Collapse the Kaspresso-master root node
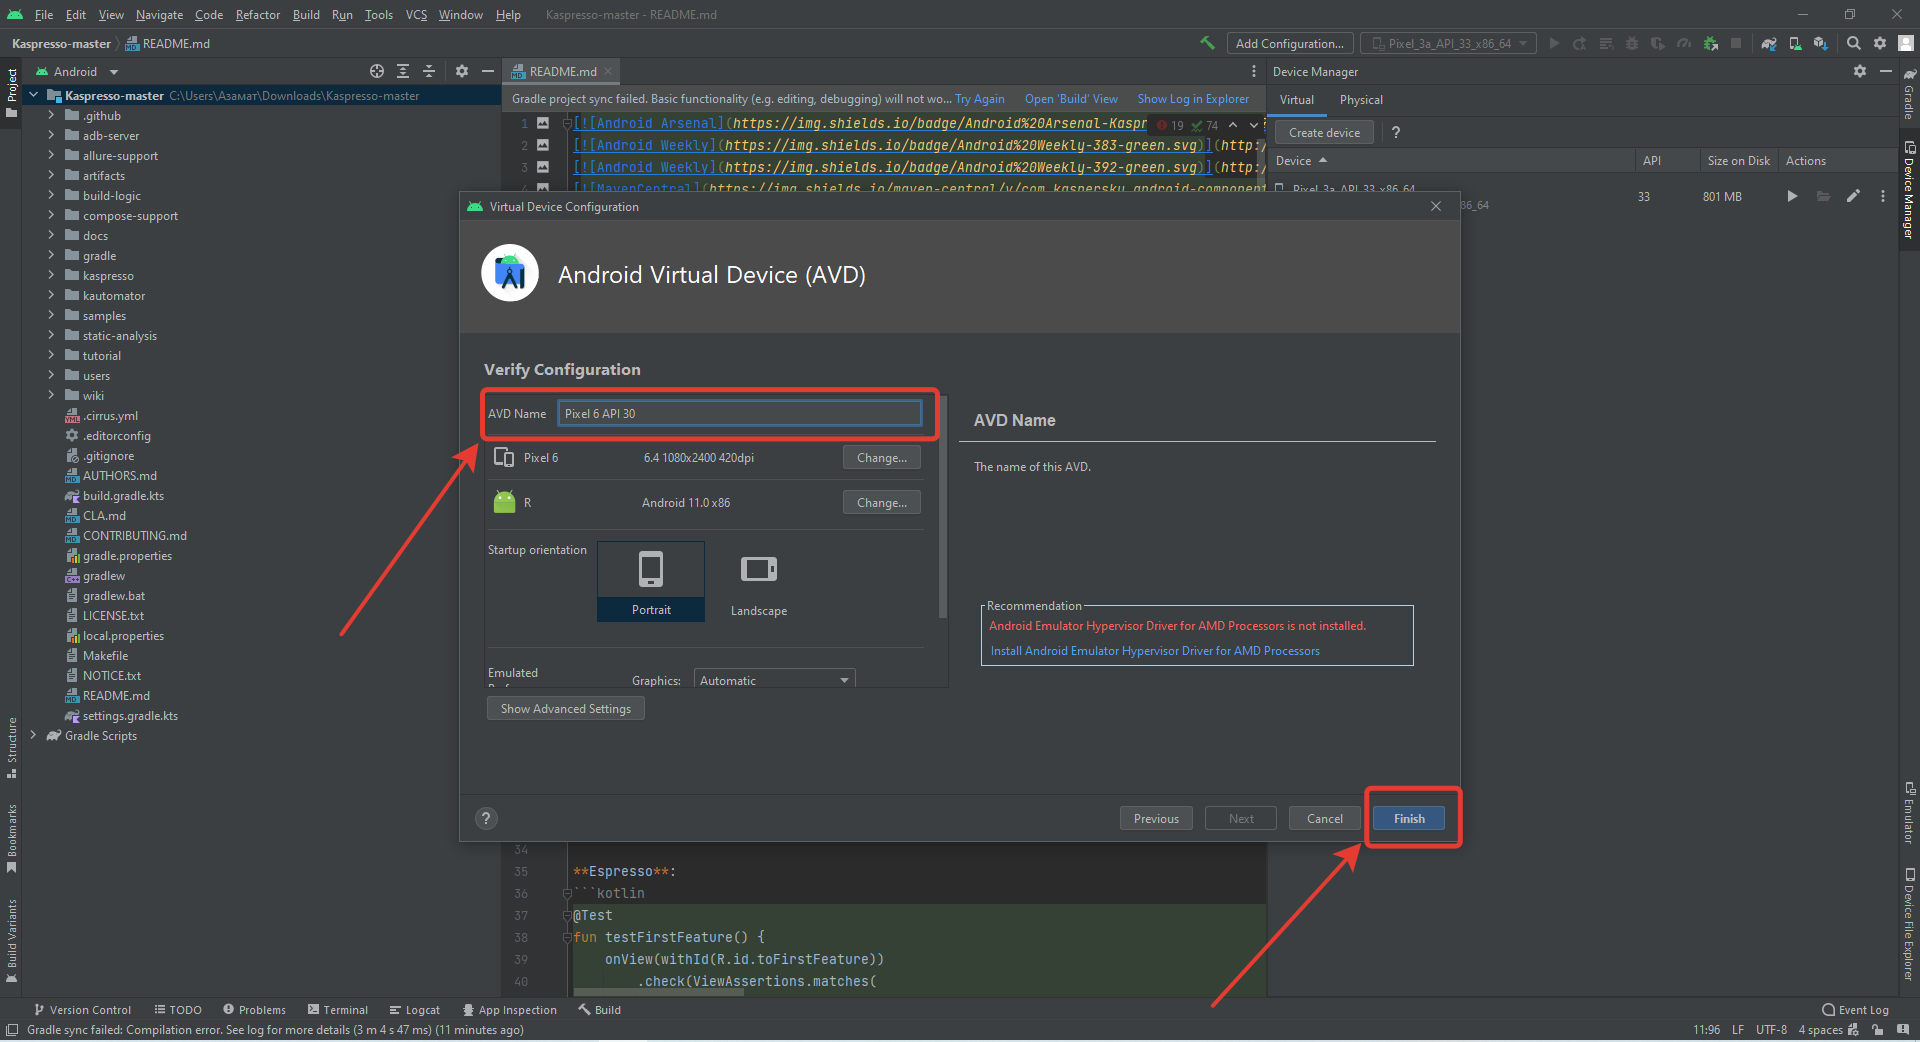Screen dimensions: 1920x1042 33,95
